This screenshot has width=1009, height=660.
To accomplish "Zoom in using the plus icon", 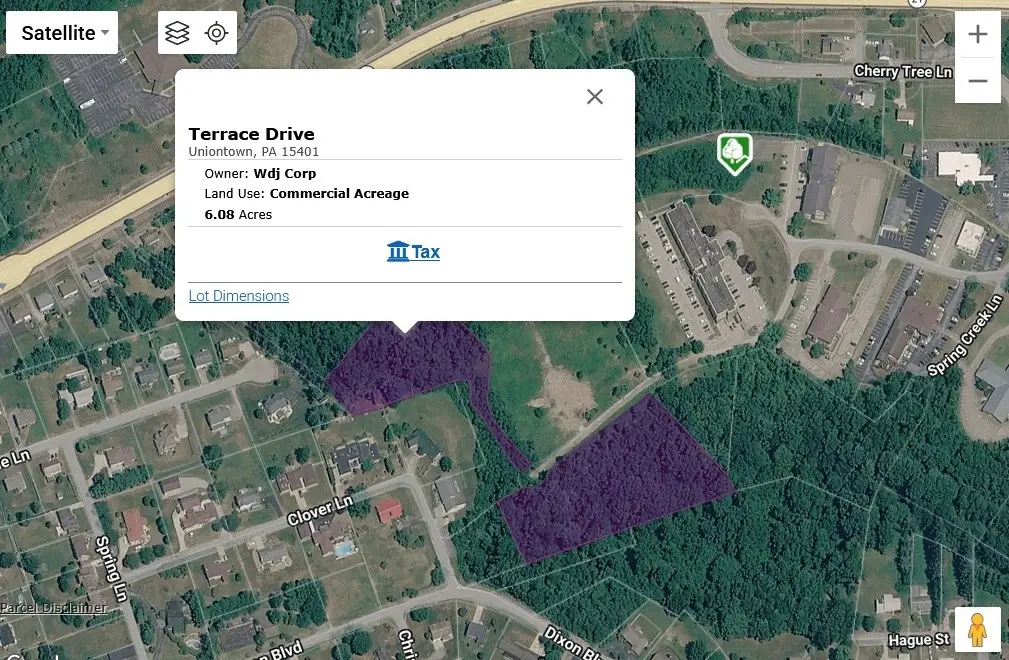I will coord(977,33).
